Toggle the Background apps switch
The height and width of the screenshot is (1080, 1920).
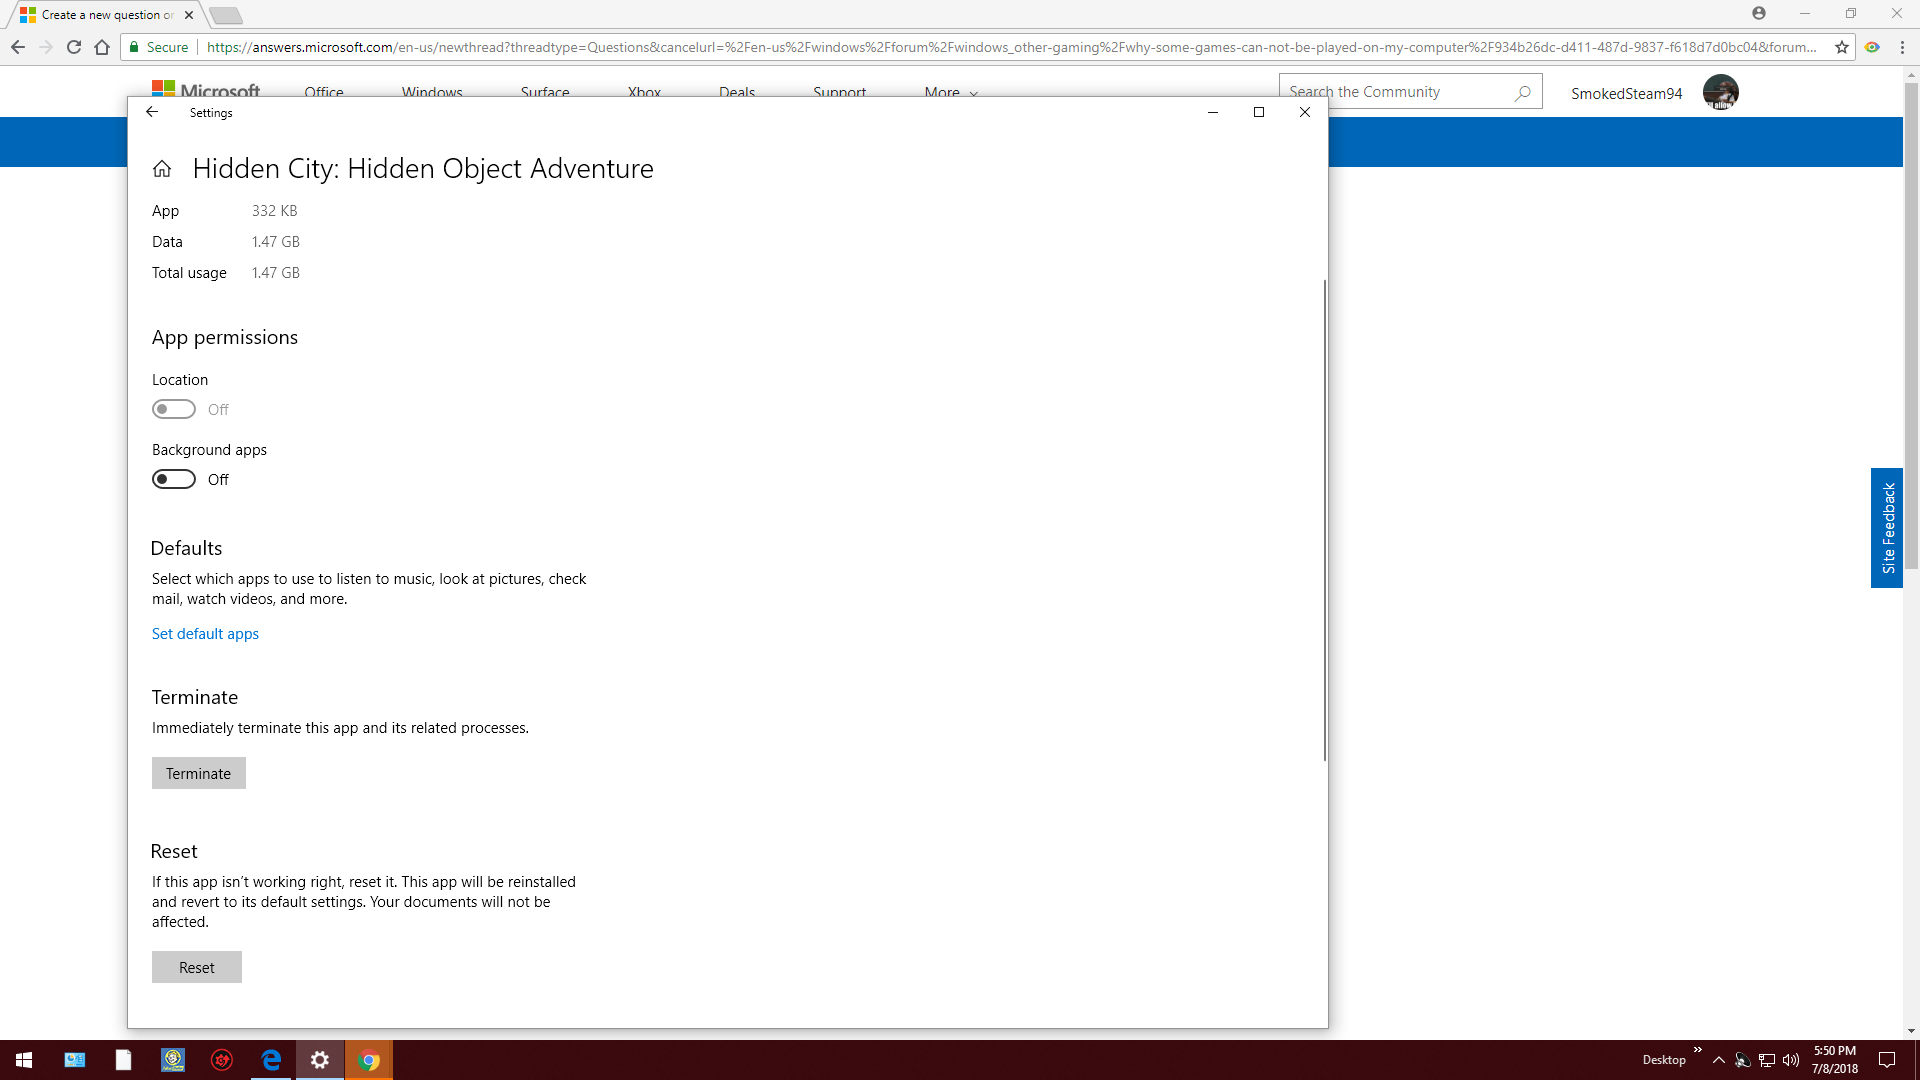click(x=174, y=479)
